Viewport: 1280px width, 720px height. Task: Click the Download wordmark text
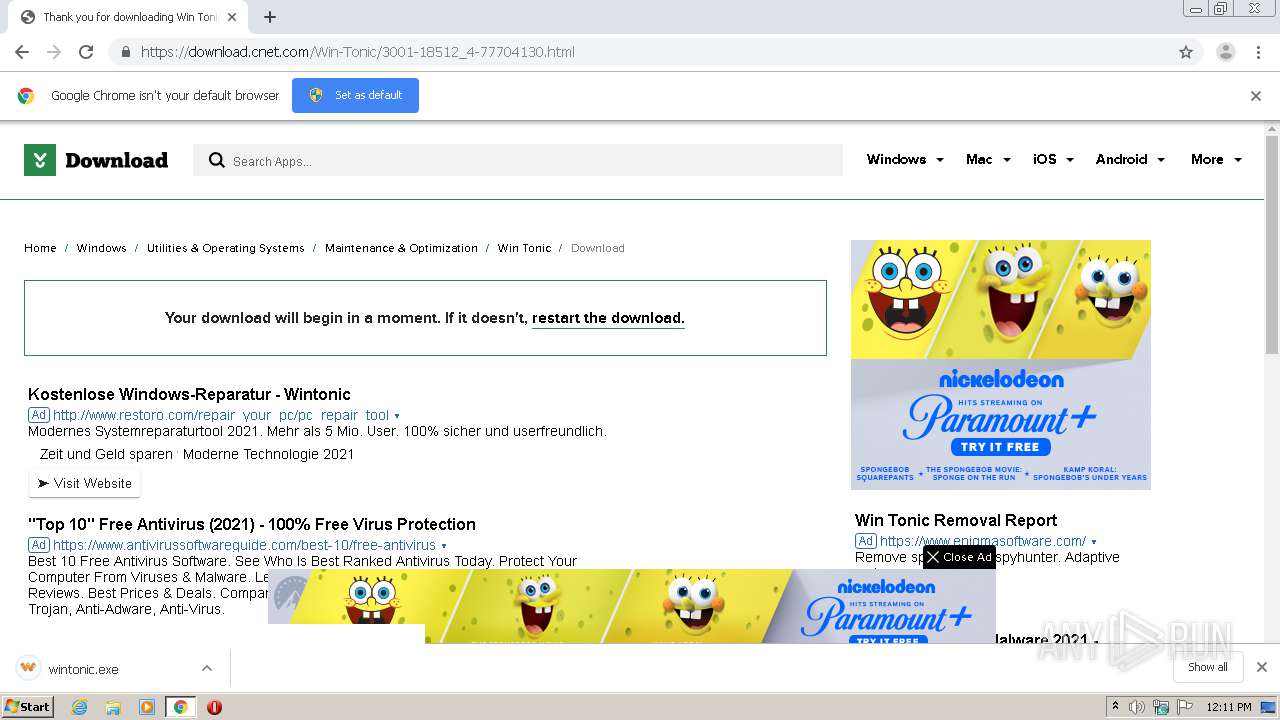click(116, 160)
